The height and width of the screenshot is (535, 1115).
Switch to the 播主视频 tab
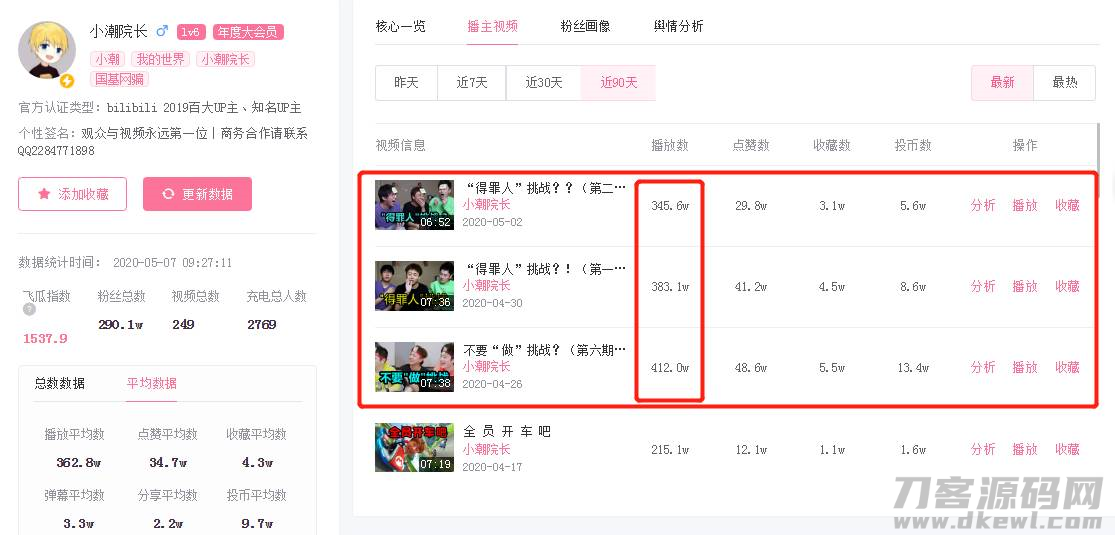tap(492, 26)
